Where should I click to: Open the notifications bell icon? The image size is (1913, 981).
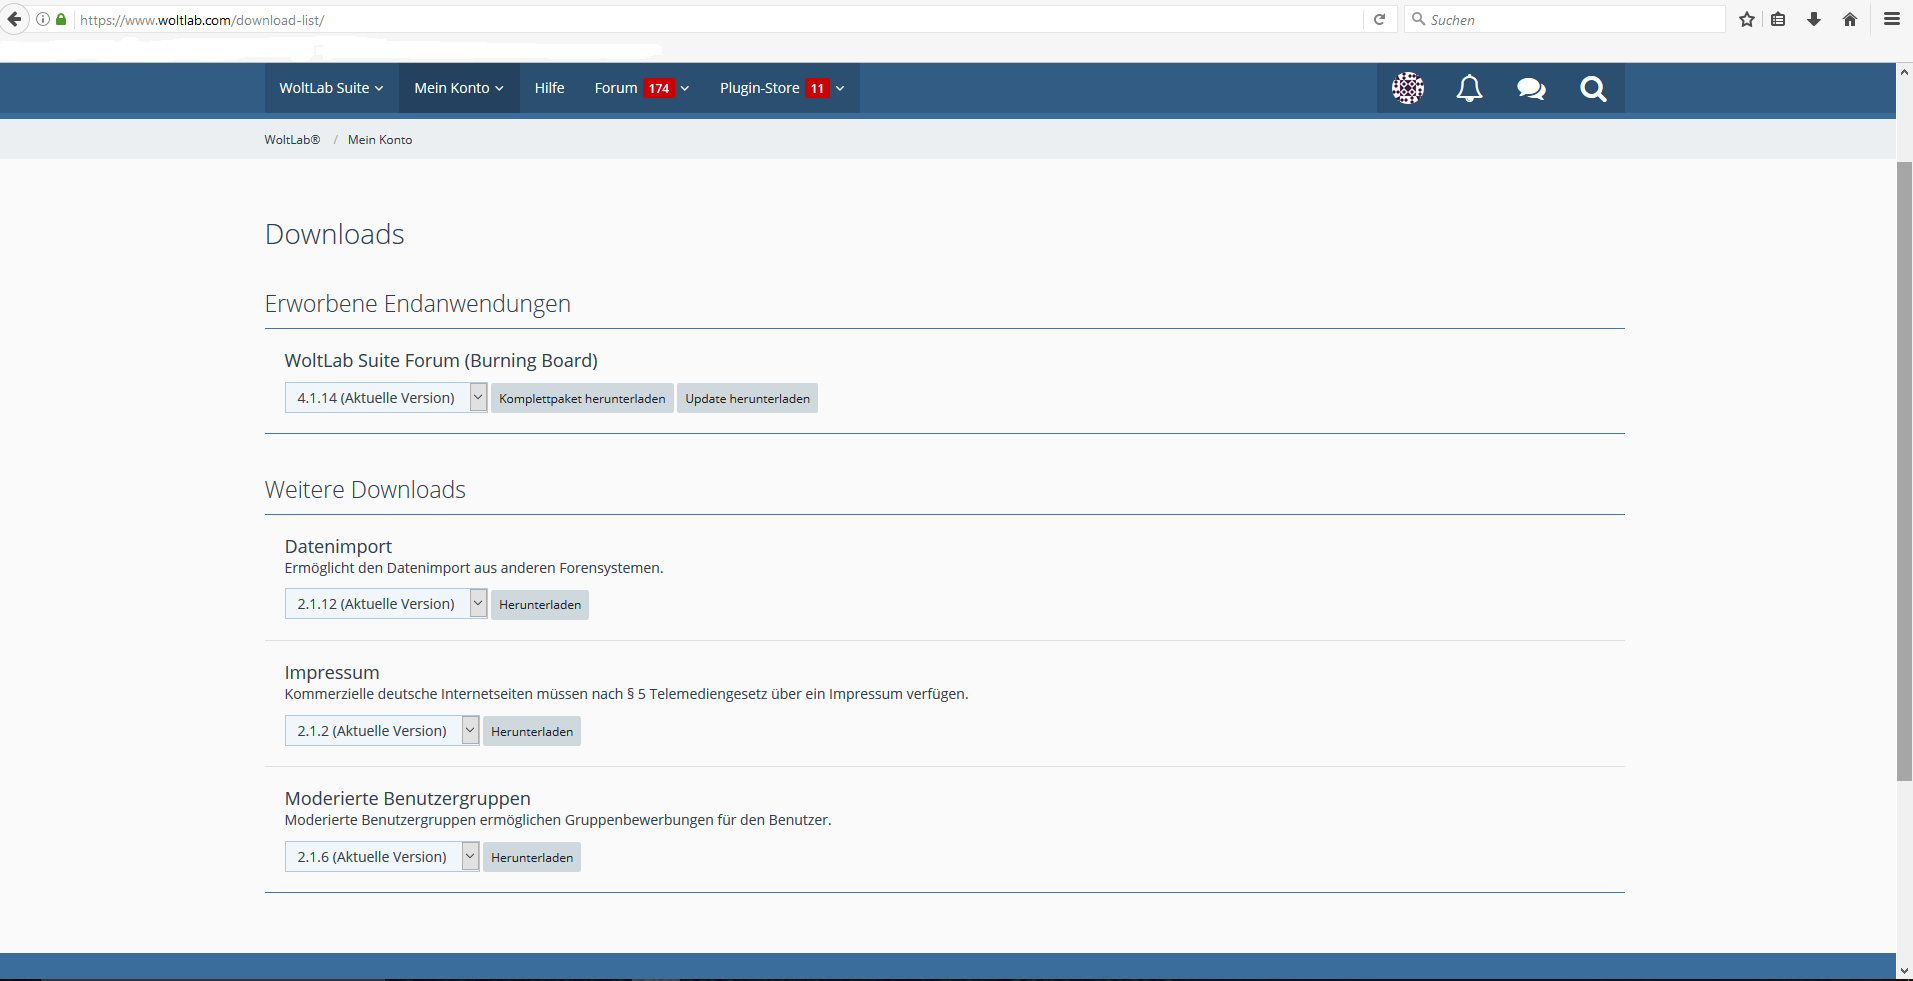point(1469,88)
